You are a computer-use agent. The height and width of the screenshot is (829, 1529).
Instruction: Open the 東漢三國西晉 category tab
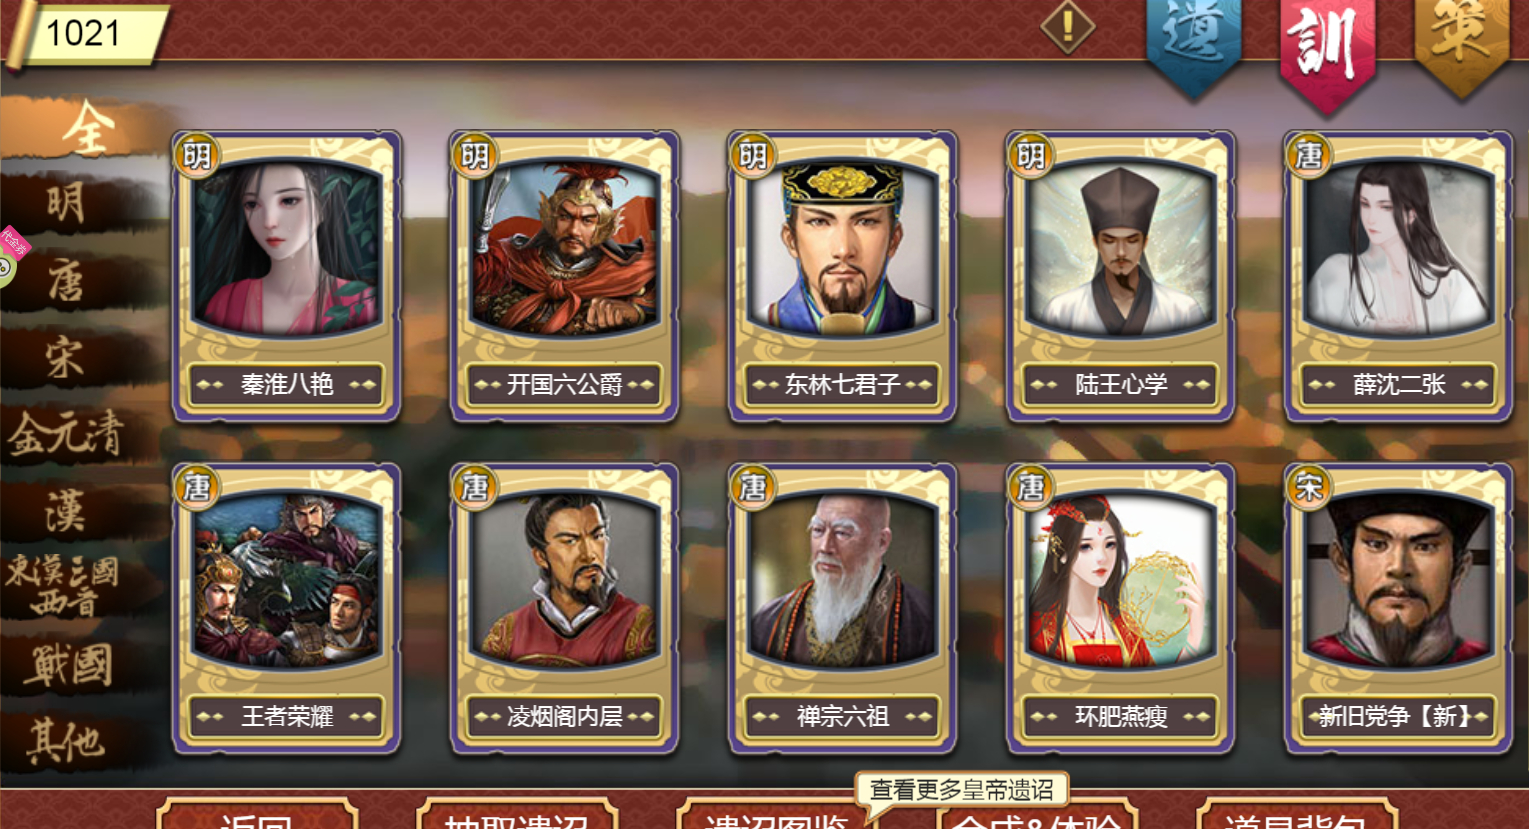click(x=65, y=585)
